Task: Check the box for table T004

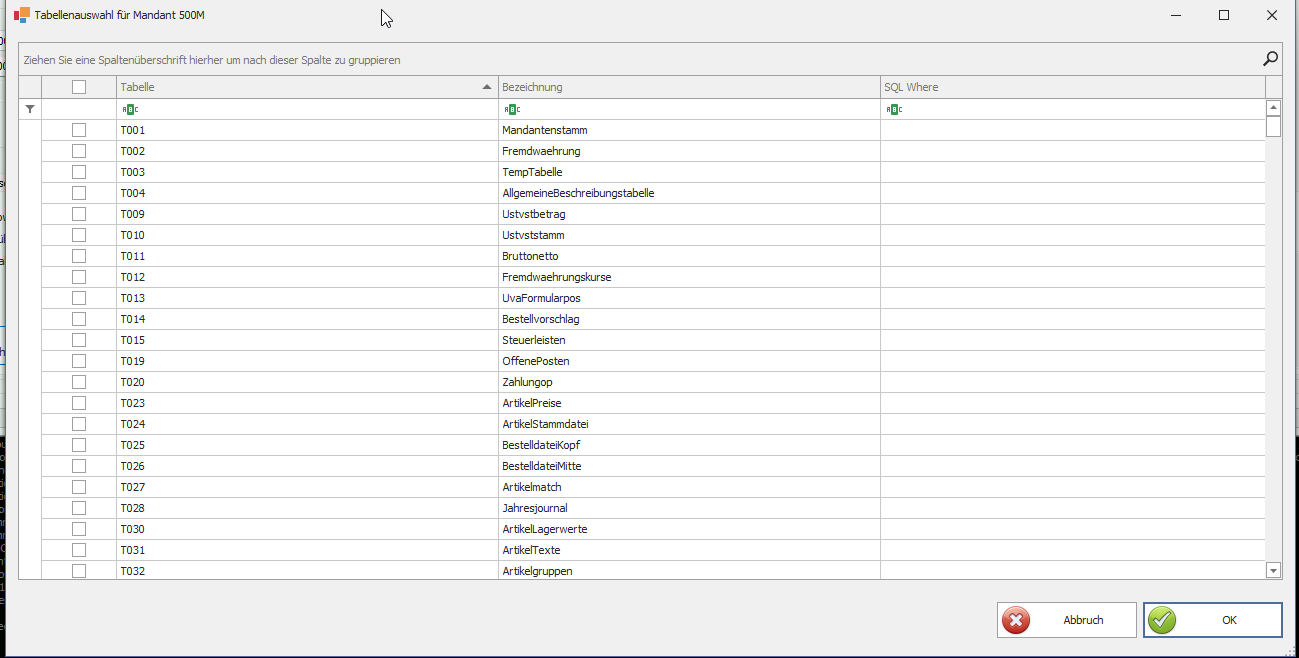Action: tap(79, 193)
